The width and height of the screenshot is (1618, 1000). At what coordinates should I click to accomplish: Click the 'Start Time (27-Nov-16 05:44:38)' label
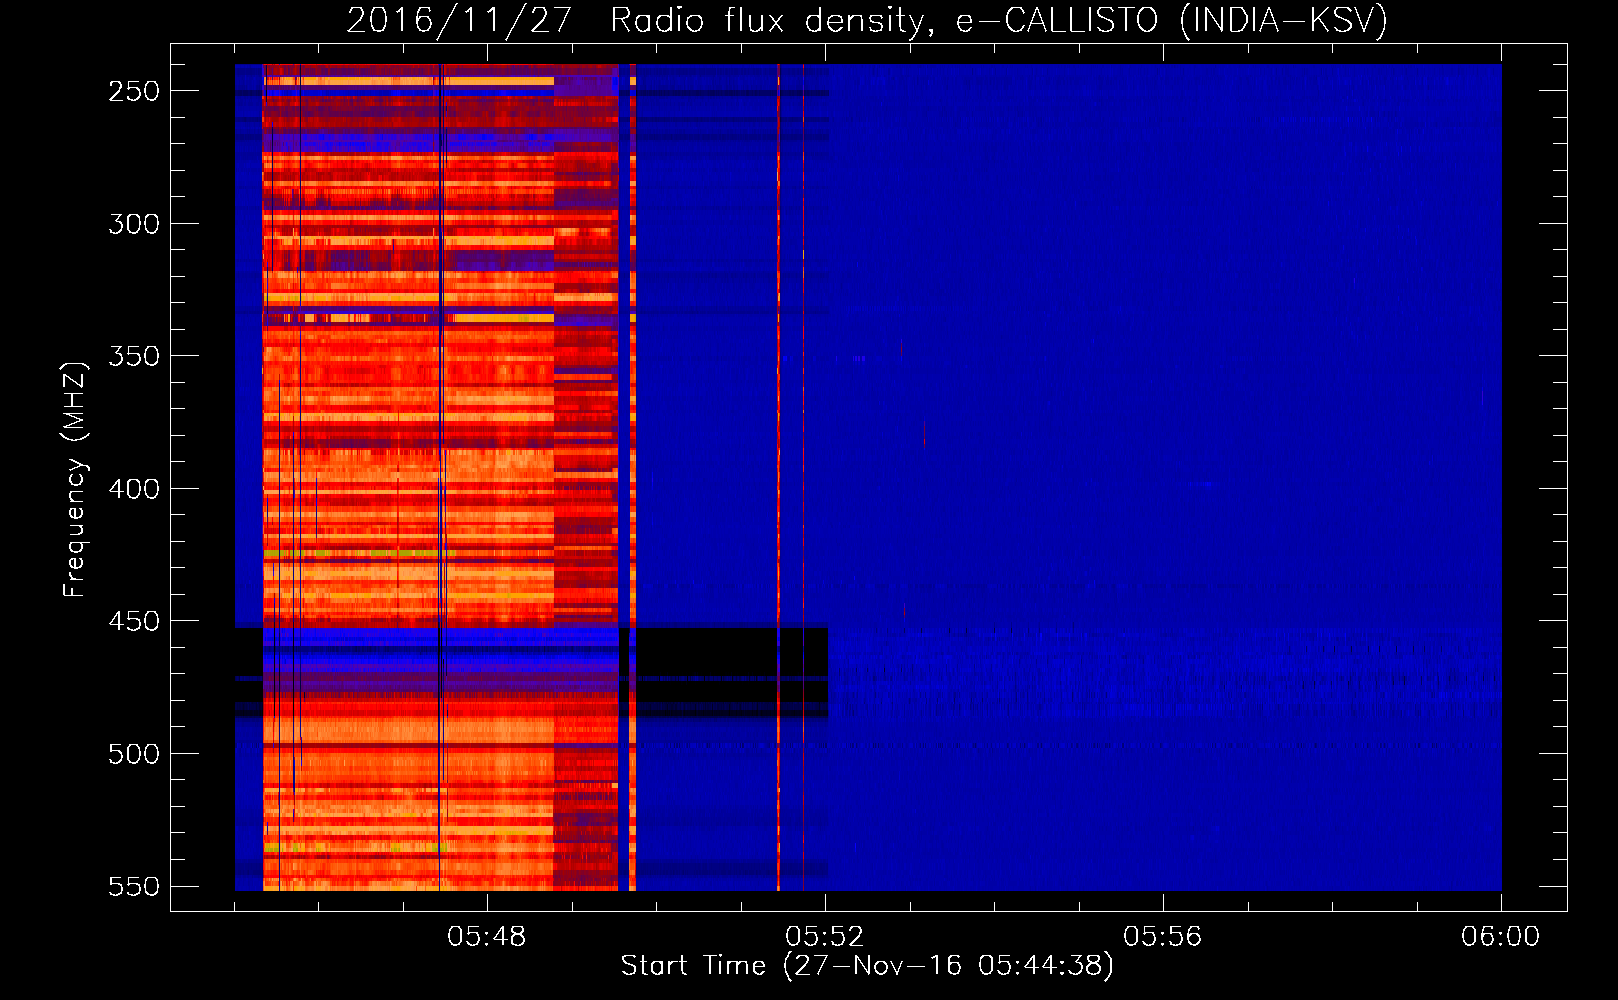click(x=867, y=966)
